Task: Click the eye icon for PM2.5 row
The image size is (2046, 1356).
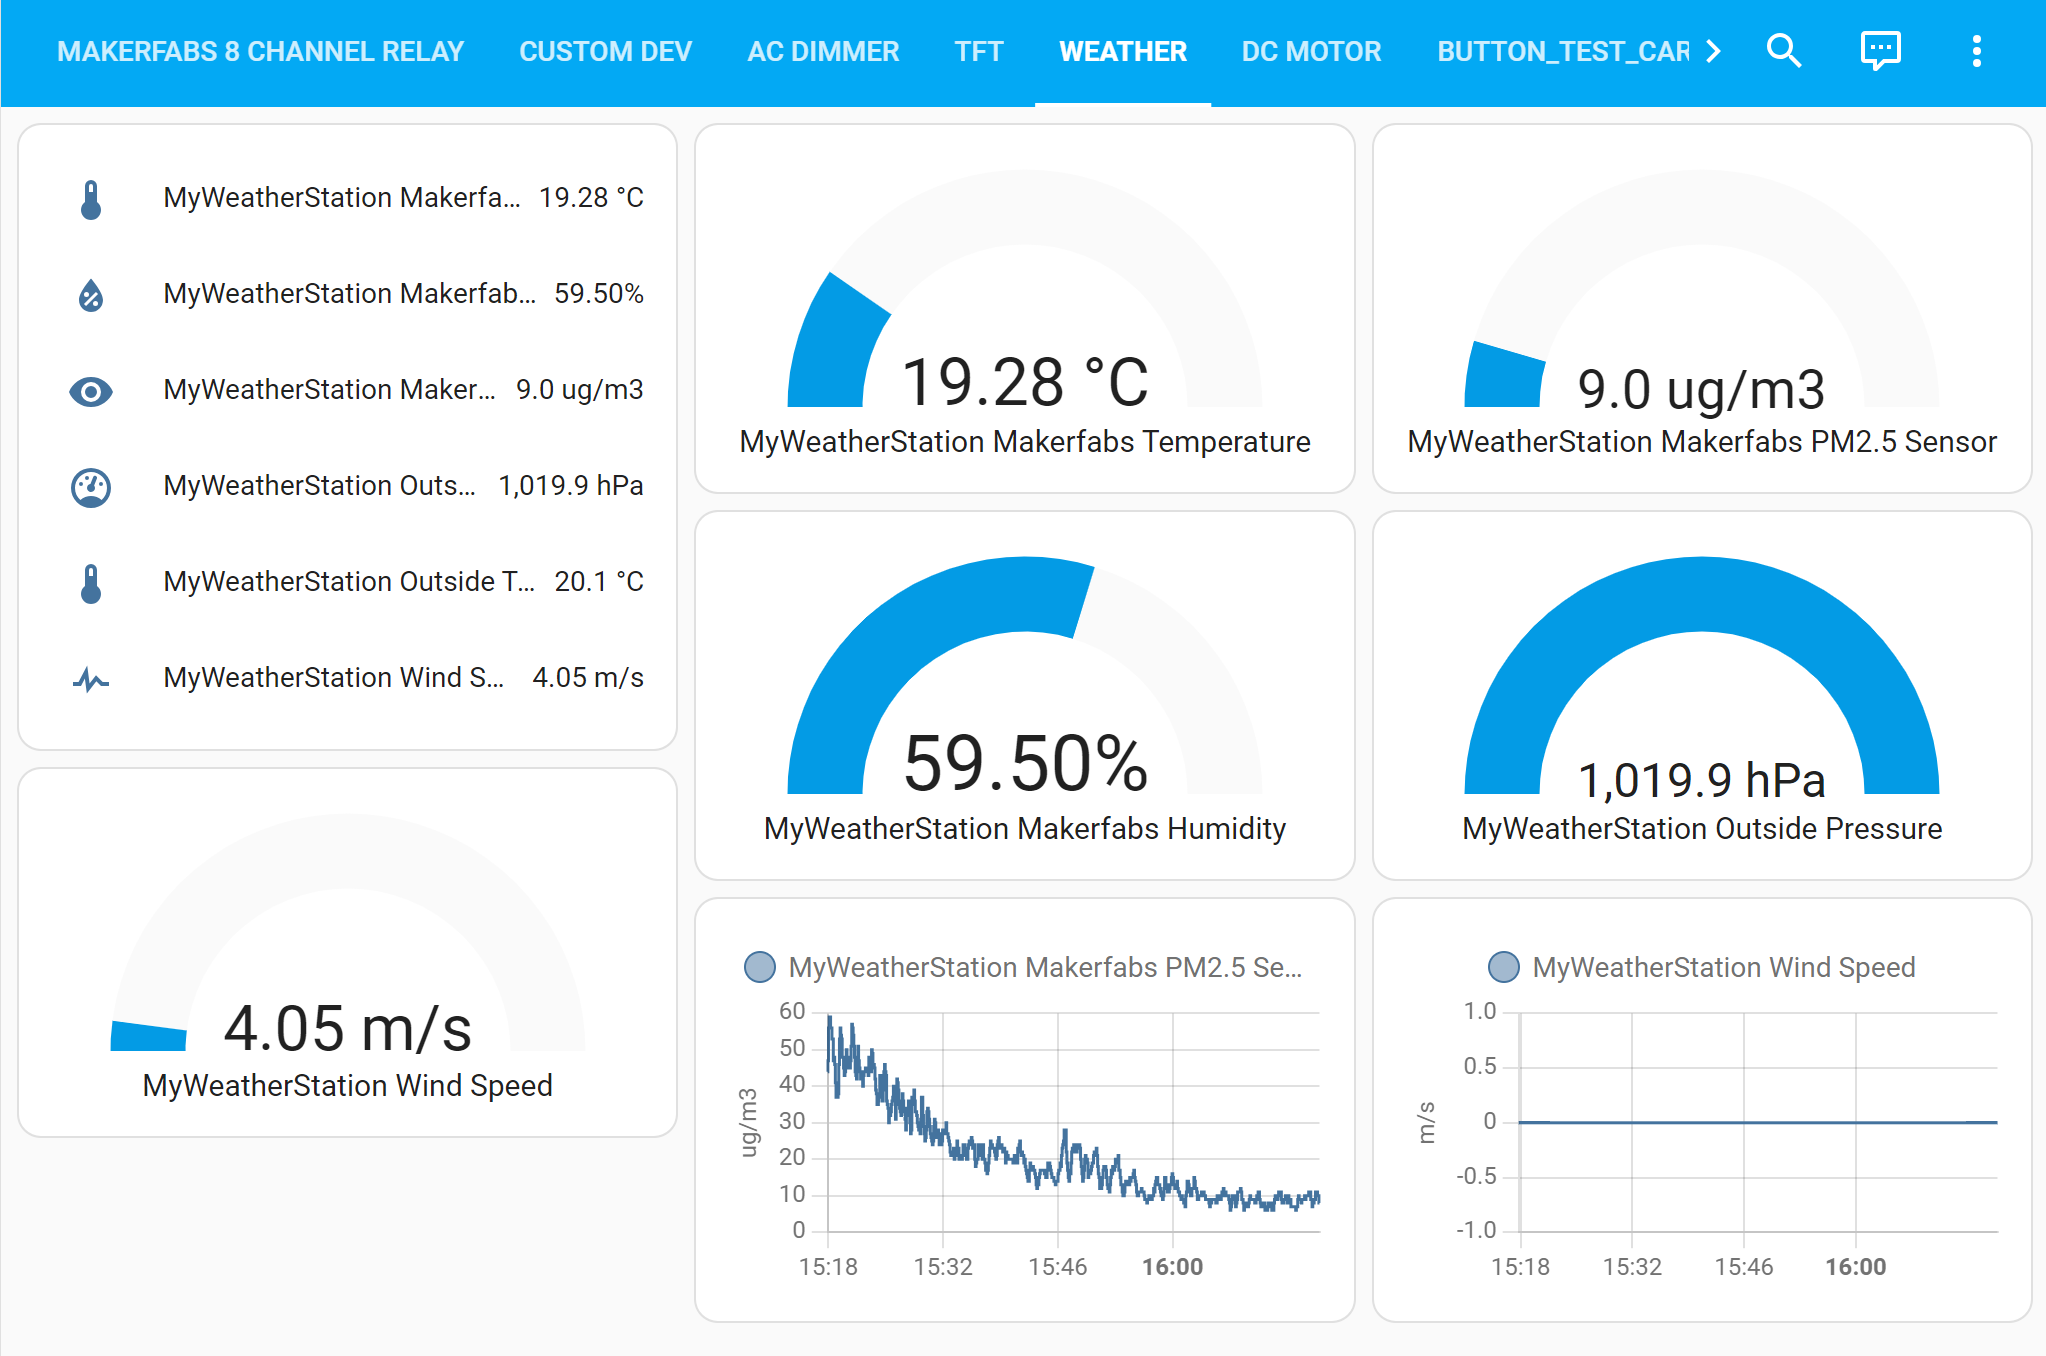Action: [x=91, y=391]
